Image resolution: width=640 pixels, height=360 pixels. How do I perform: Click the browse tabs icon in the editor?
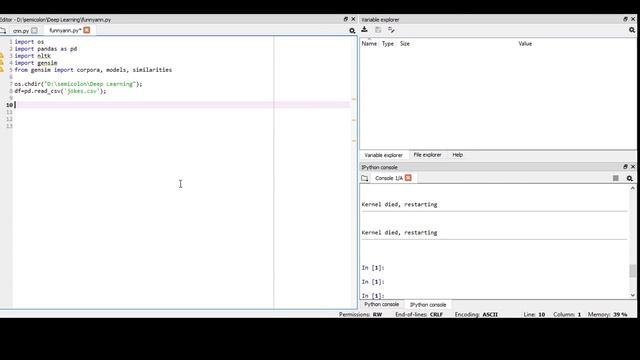[3, 31]
